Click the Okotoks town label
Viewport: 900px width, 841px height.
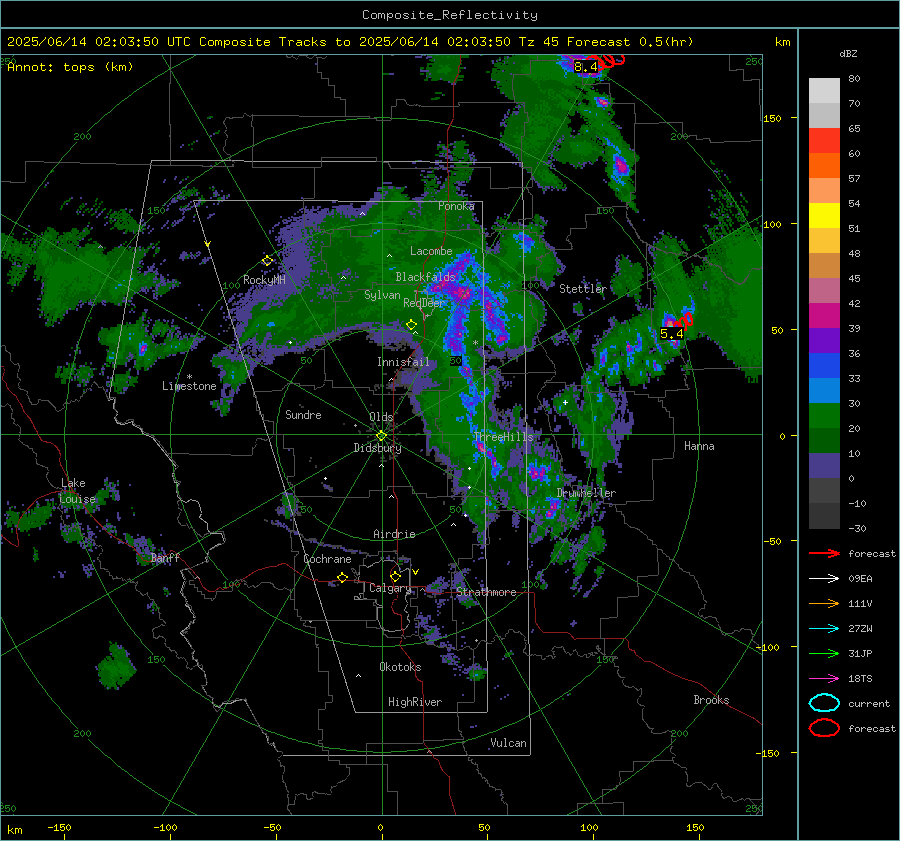pos(399,667)
